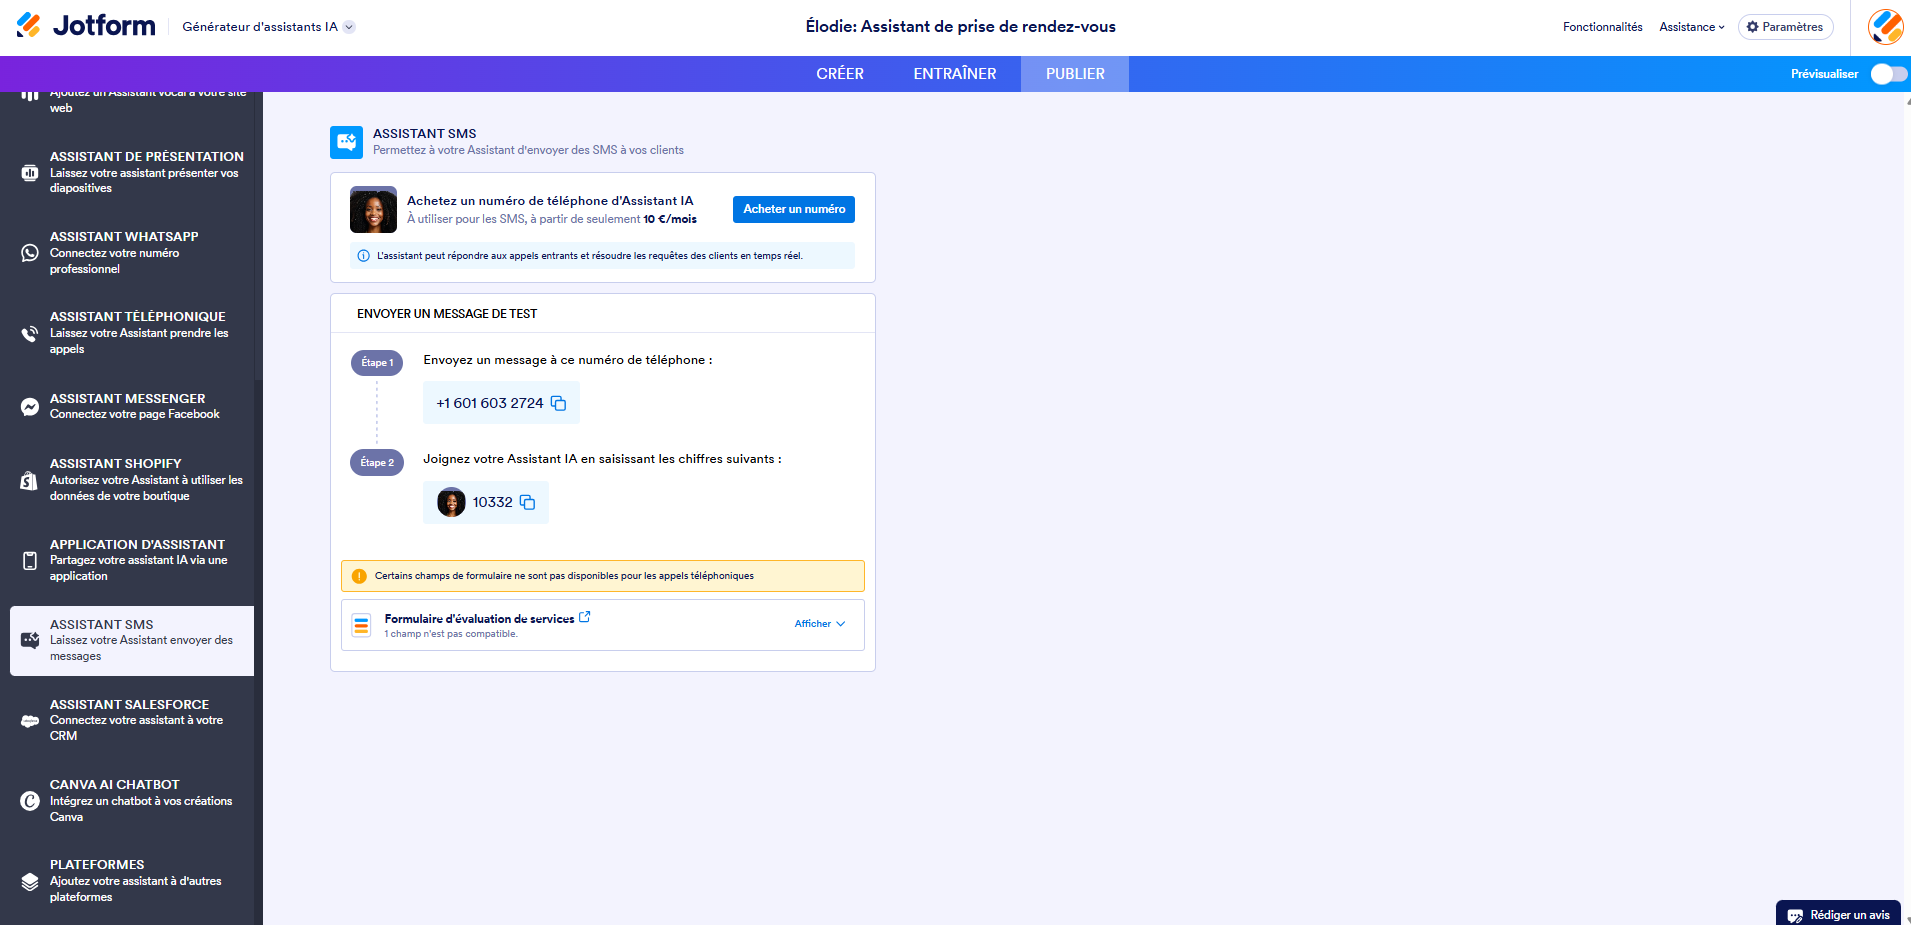This screenshot has width=1911, height=925.
Task: Click the ENVOYER UN MESSAGE DE TEST heading
Action: click(447, 314)
